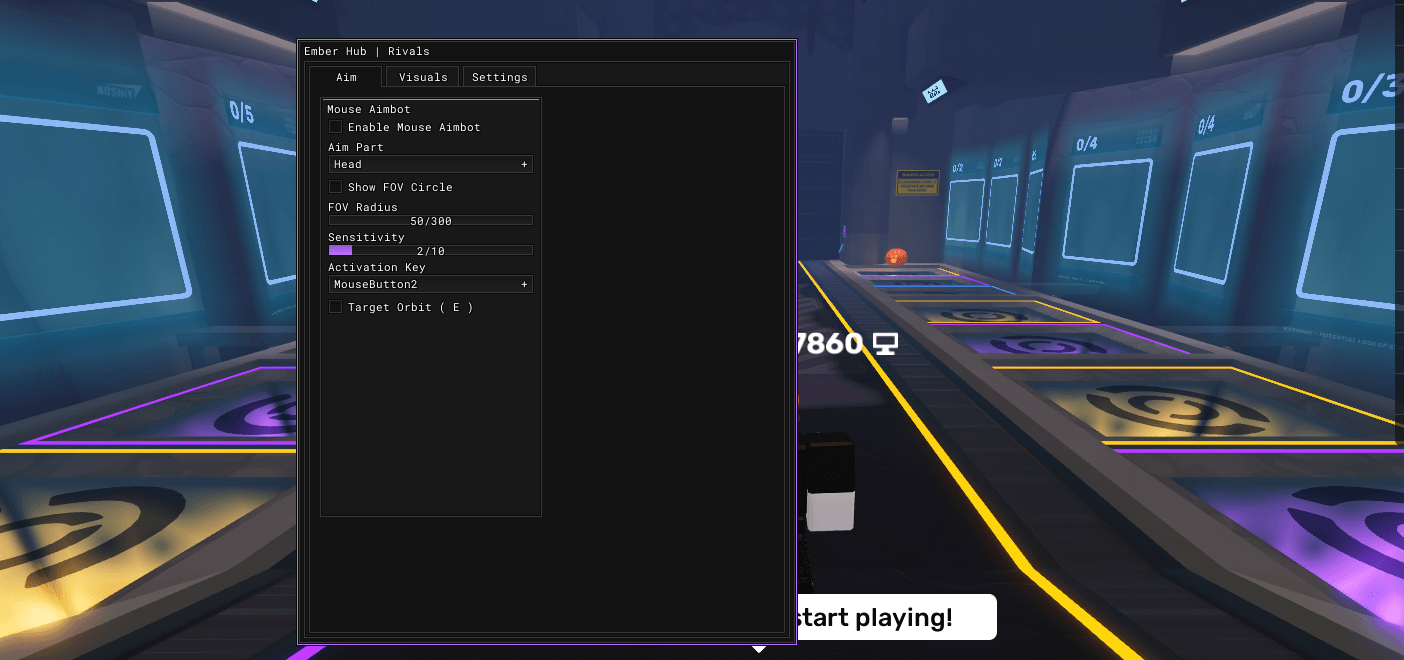Toggle the Show FOV Circle checkbox
This screenshot has width=1404, height=660.
click(336, 187)
